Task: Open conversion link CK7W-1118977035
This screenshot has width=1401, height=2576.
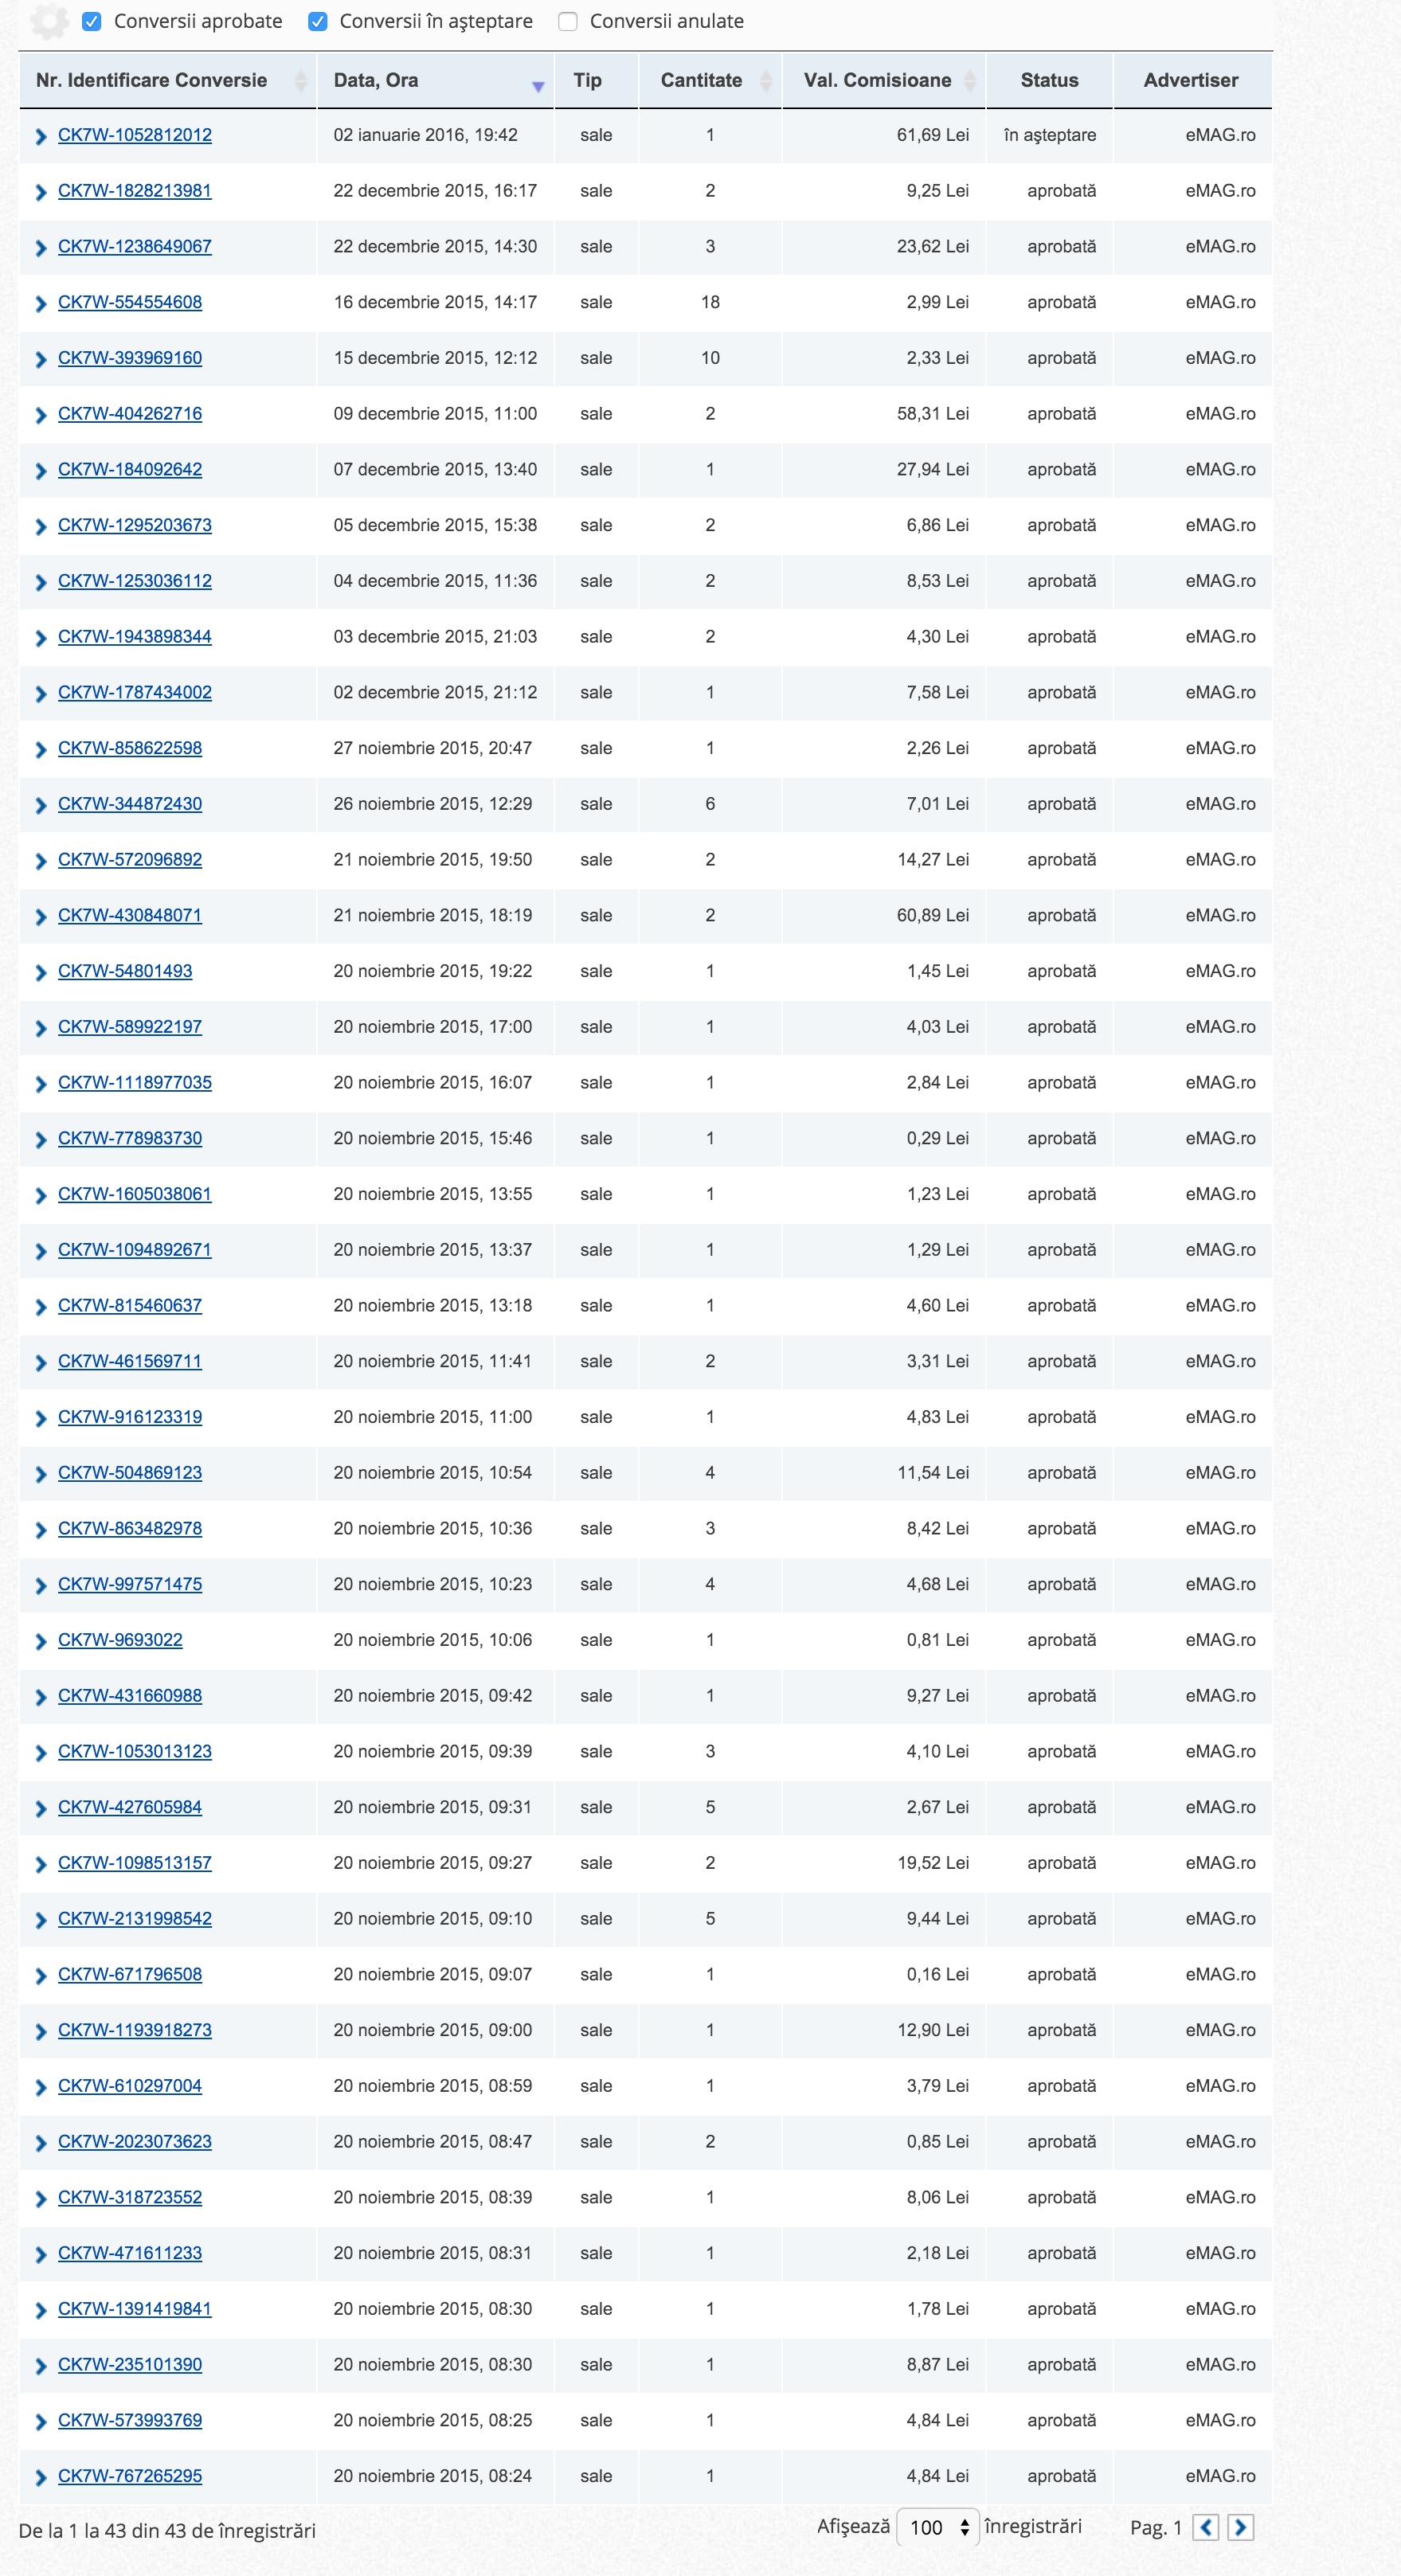Action: [135, 1082]
